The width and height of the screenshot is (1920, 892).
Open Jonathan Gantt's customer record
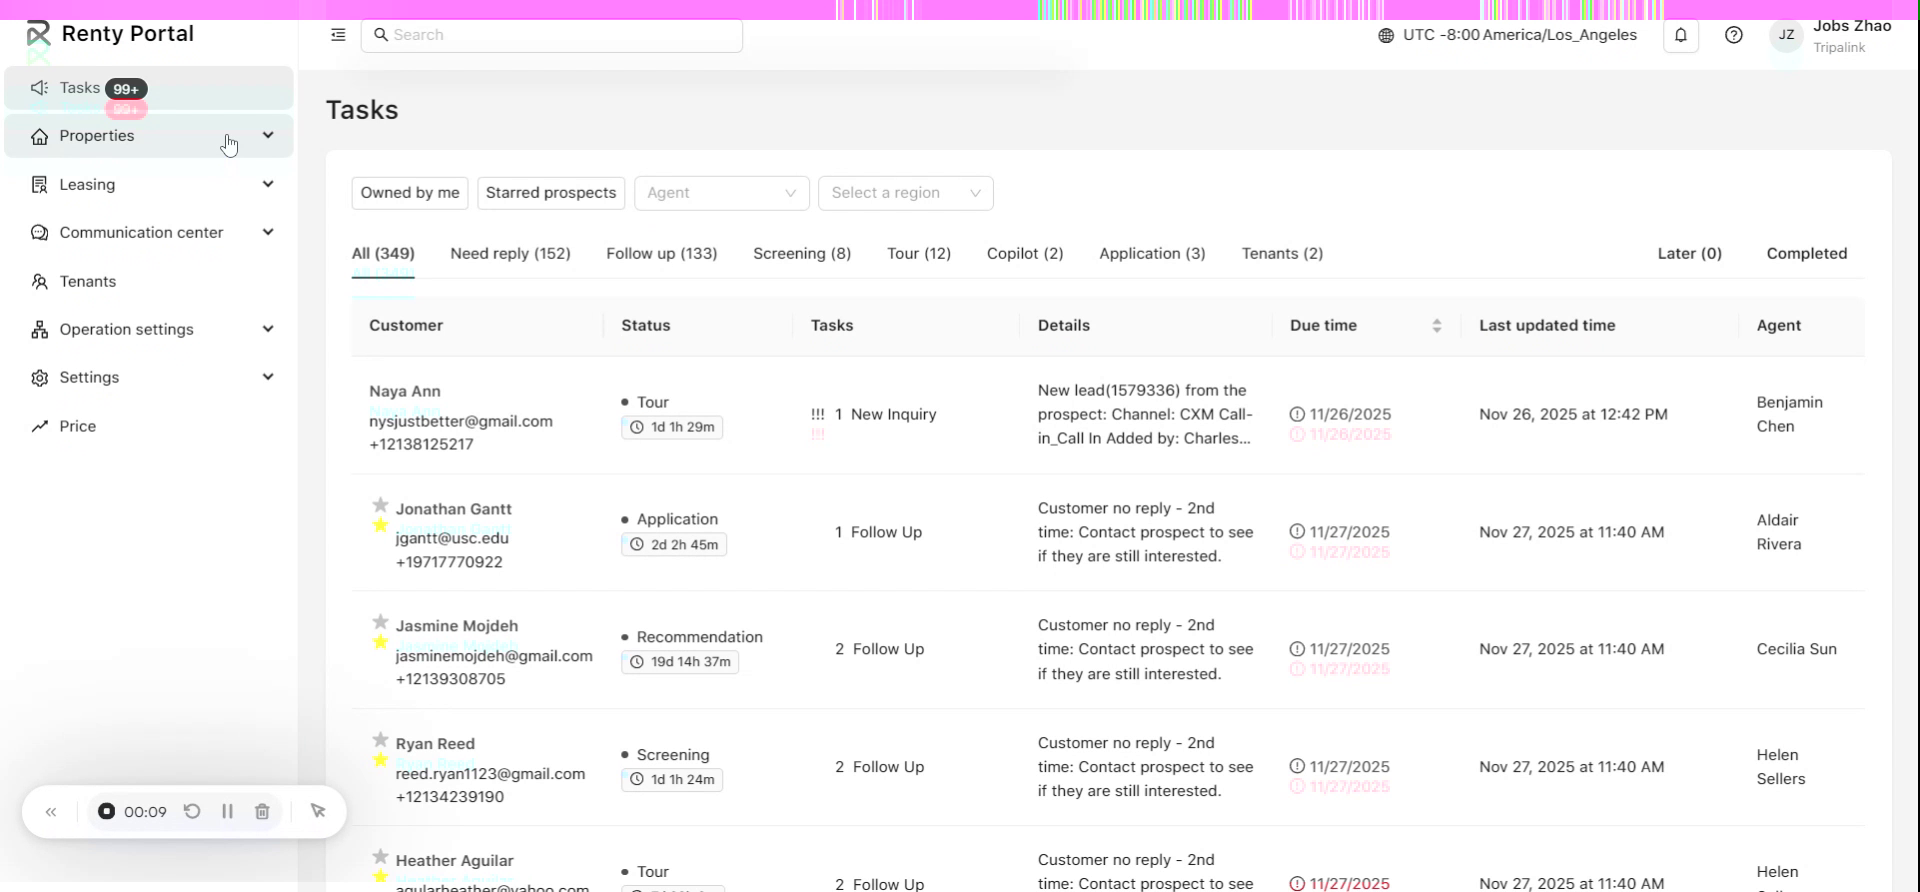click(453, 509)
